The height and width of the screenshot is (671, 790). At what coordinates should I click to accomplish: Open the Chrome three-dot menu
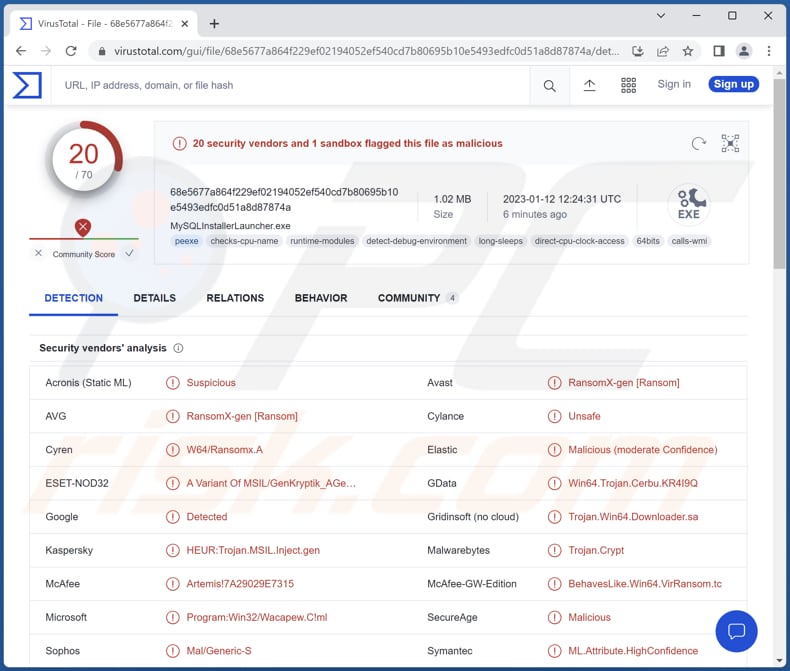pos(769,51)
